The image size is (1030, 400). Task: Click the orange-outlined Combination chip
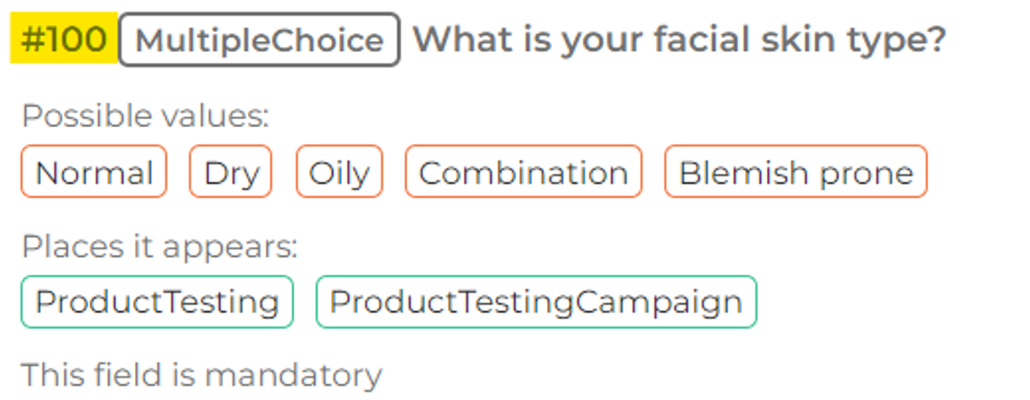point(523,172)
